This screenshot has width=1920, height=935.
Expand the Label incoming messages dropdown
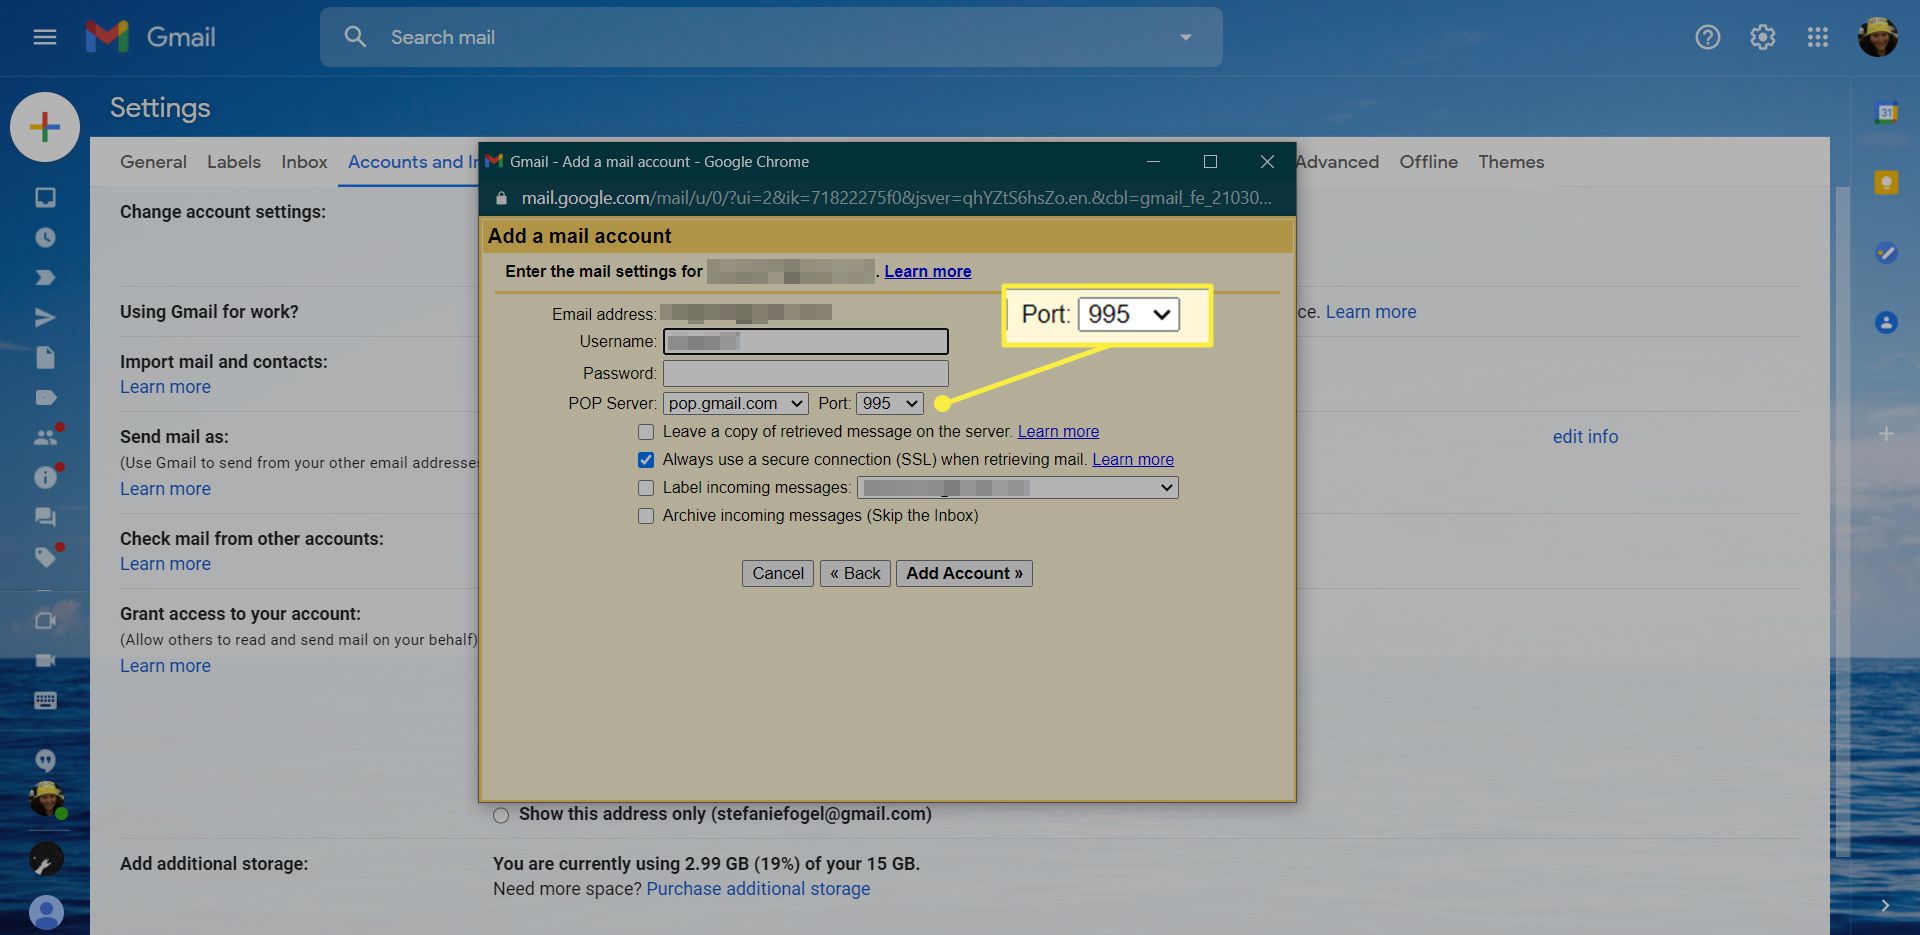[x=1017, y=488]
